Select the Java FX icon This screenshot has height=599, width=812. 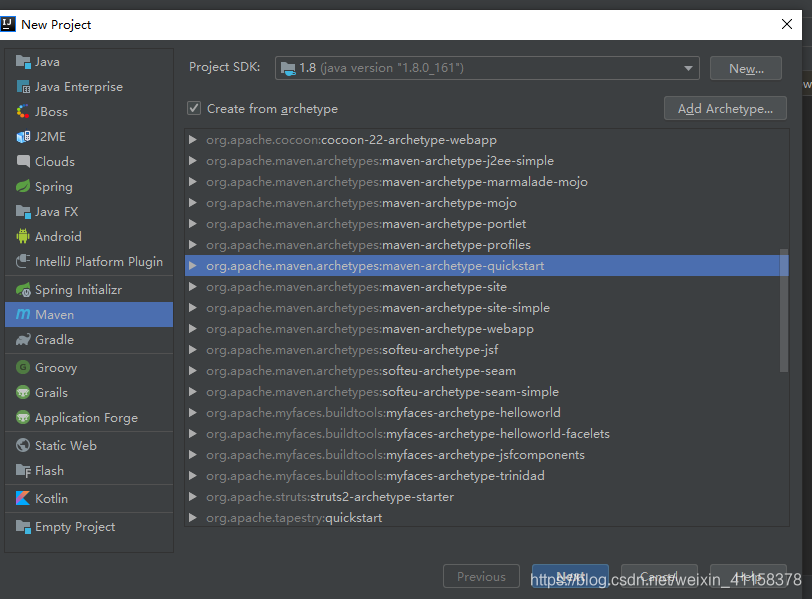click(x=23, y=212)
